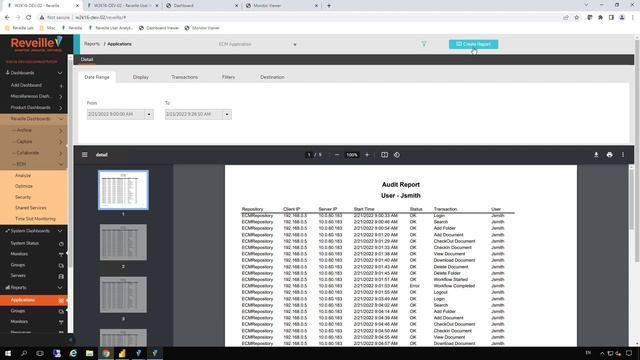The width and height of the screenshot is (640, 360).
Task: Click Applications report in sidebar
Action: 34,300
